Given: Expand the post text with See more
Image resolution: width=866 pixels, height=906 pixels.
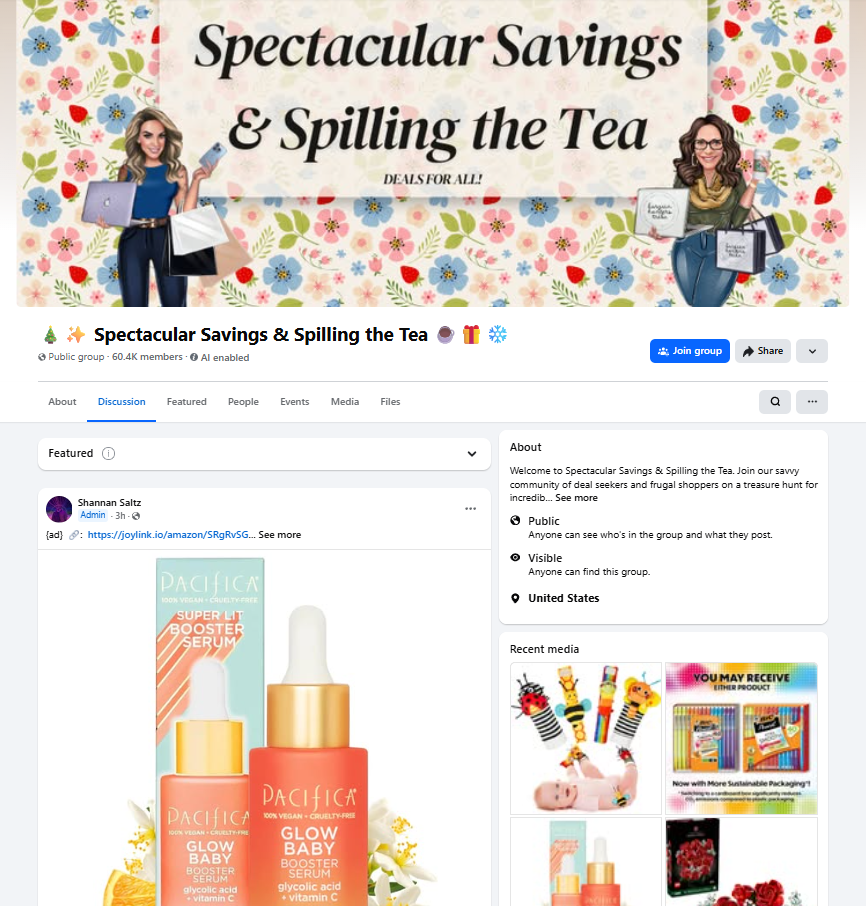Looking at the screenshot, I should 280,534.
